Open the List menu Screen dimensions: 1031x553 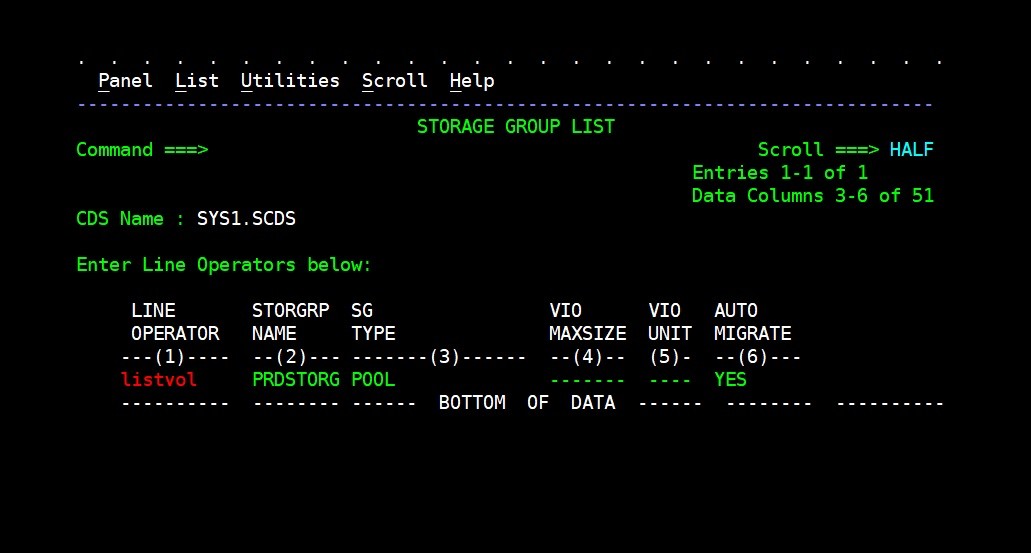pos(196,81)
